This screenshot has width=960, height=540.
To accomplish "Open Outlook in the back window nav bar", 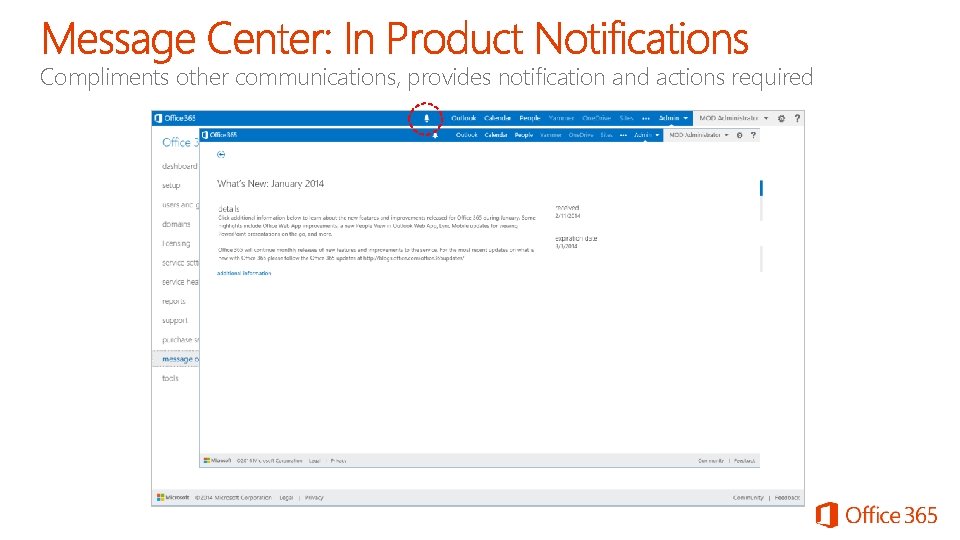I will pyautogui.click(x=463, y=118).
